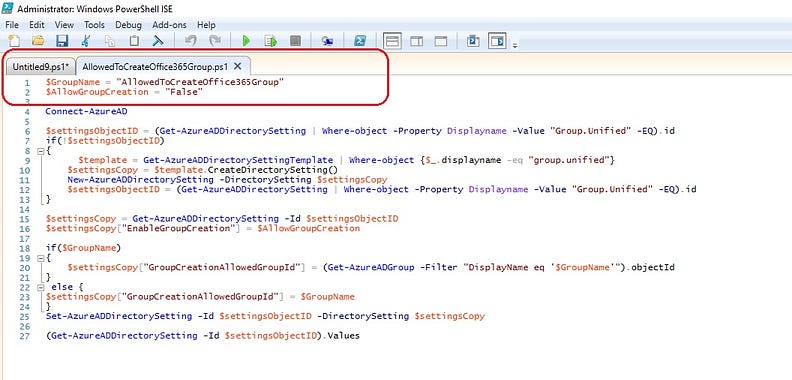The height and width of the screenshot is (380, 792).
Task: Click the "AllowedToCreateOffice365Group" string on line 1
Action: 200,82
